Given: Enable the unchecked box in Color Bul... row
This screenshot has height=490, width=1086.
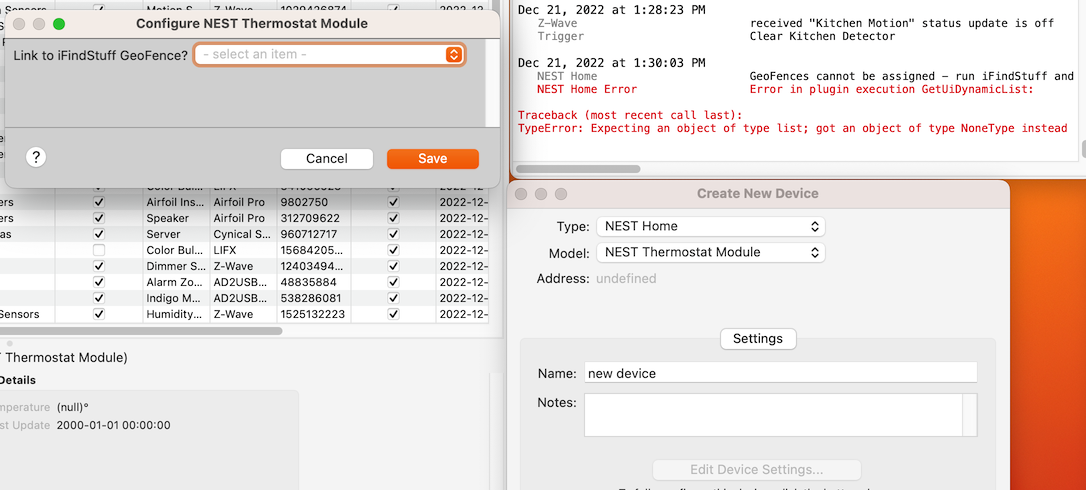Looking at the screenshot, I should [98, 250].
